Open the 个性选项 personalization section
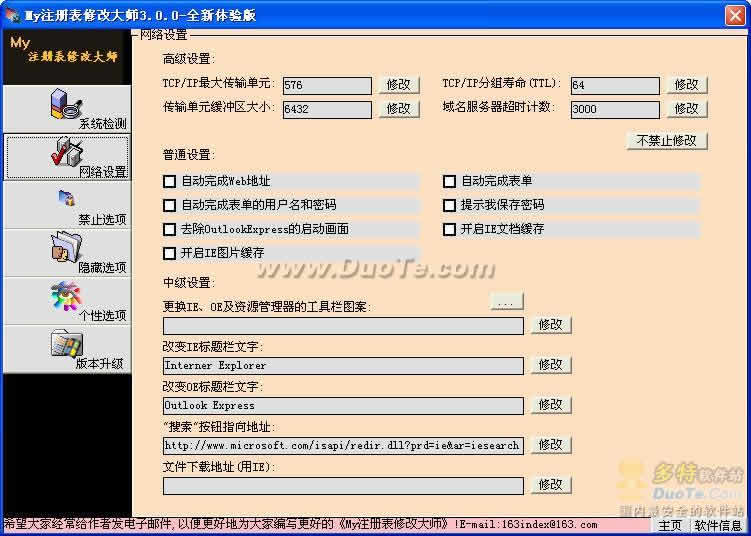Viewport: 751px width, 536px height. (x=67, y=301)
